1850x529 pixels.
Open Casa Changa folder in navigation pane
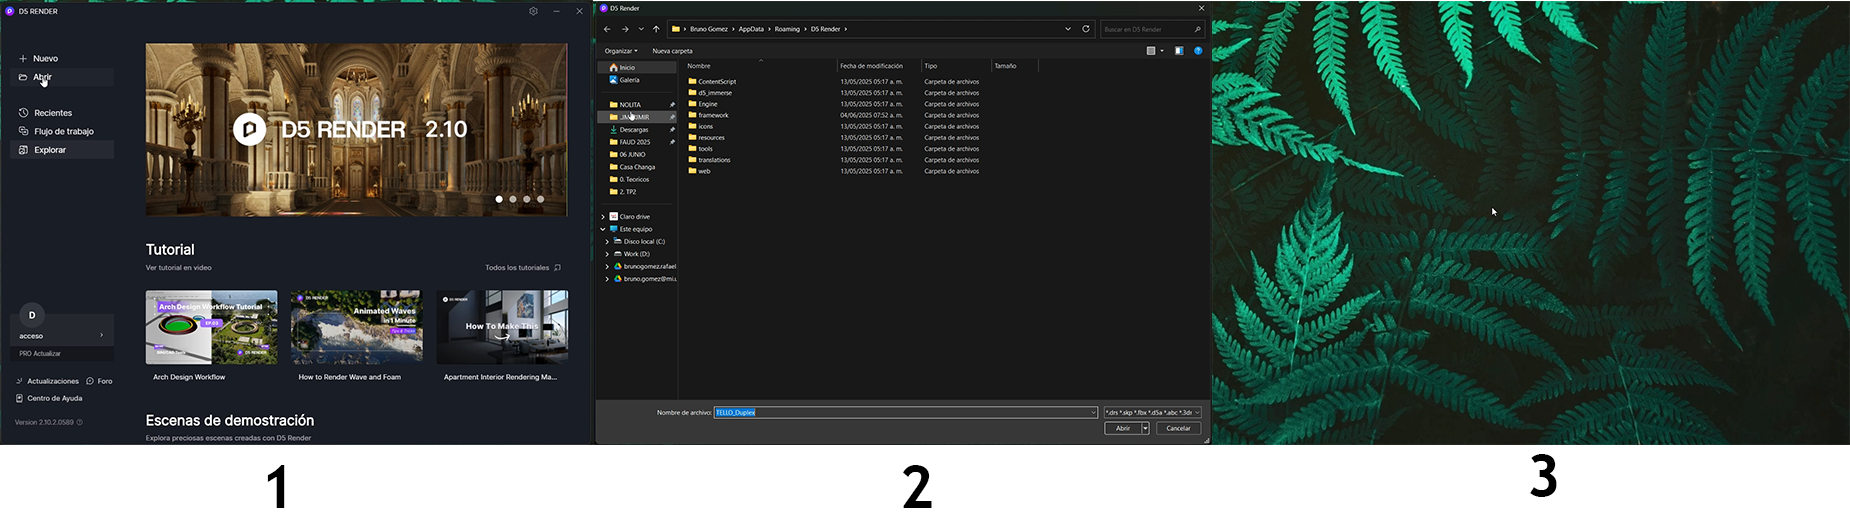pos(637,167)
